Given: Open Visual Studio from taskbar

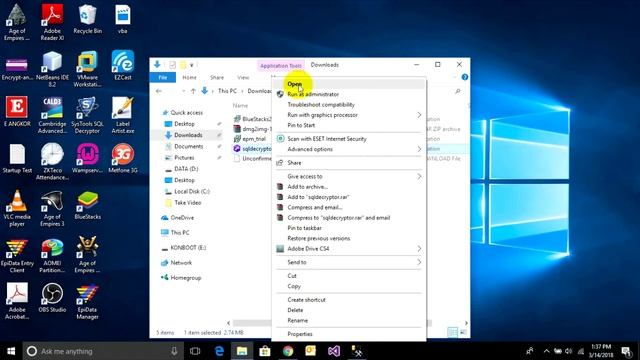Looking at the screenshot, I should pos(333,351).
